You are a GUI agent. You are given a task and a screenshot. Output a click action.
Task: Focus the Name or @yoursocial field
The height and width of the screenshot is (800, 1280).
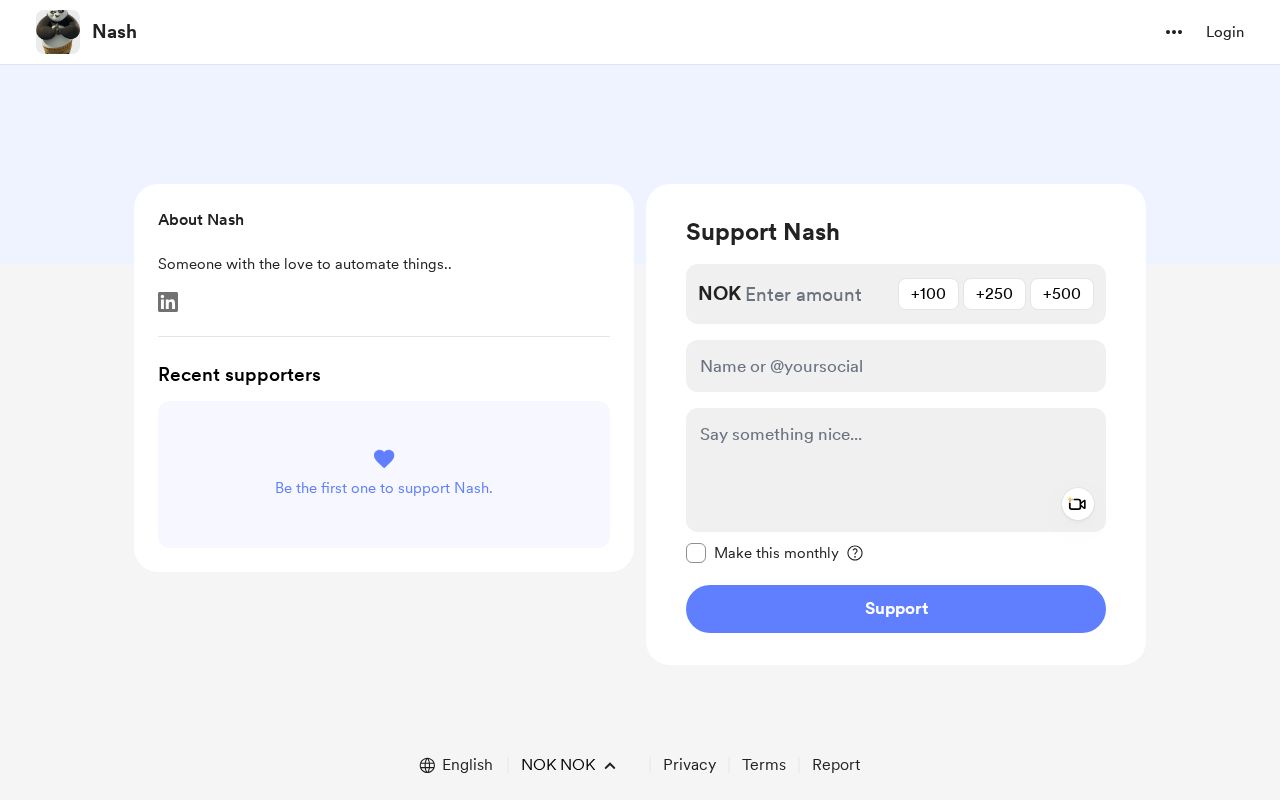896,366
